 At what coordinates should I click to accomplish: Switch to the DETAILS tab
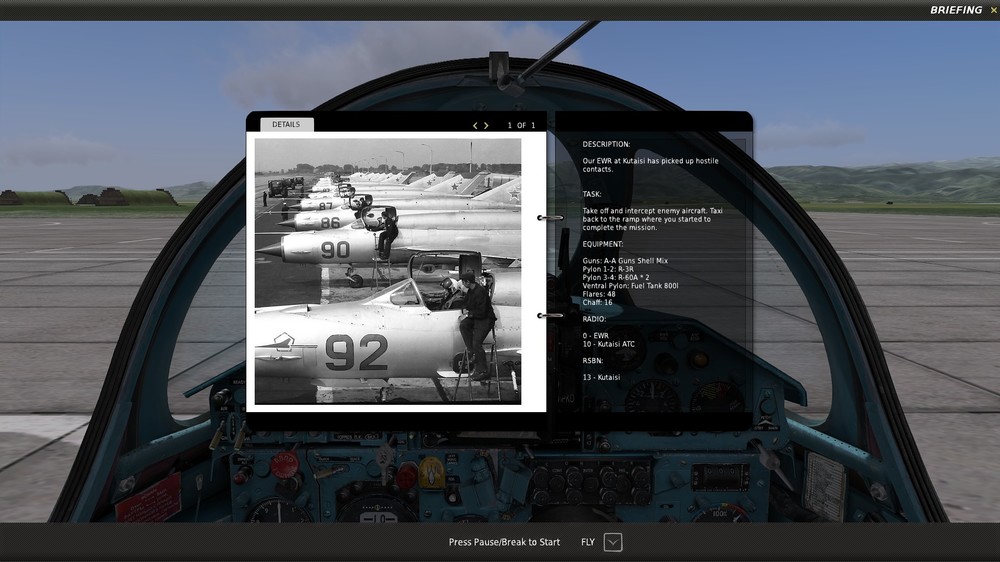(286, 125)
